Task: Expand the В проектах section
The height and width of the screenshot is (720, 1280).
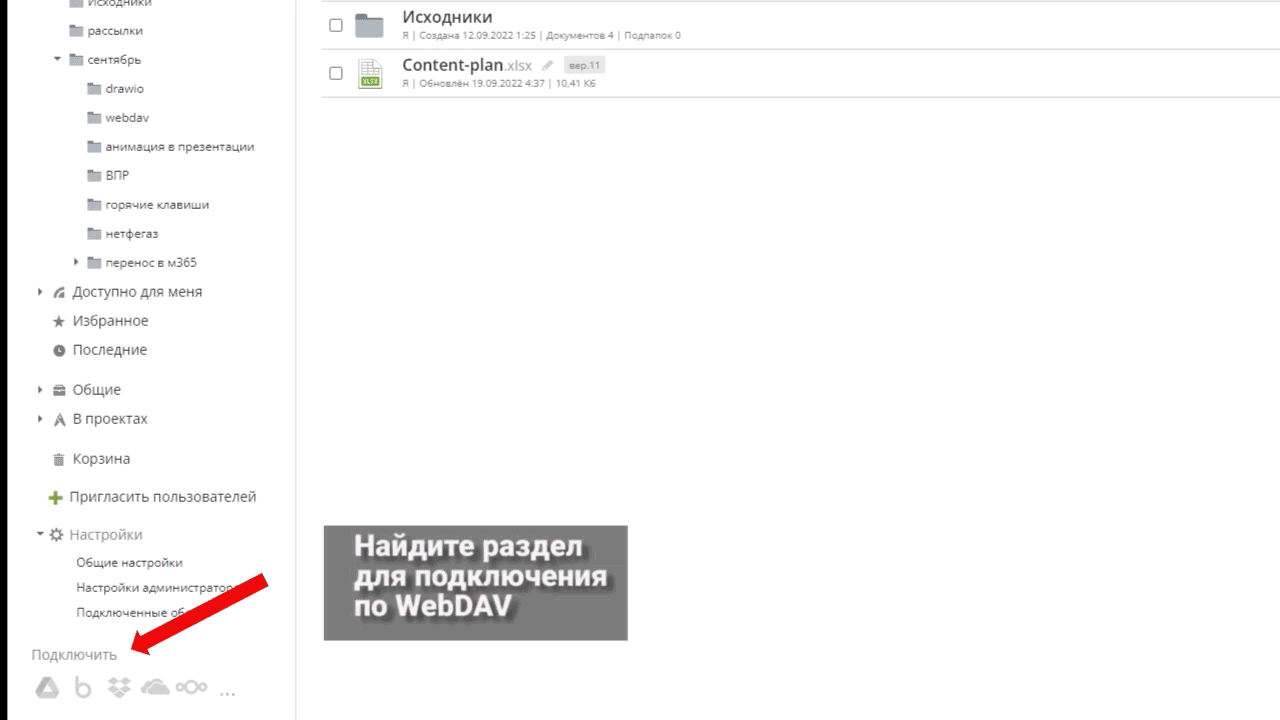Action: tap(40, 419)
